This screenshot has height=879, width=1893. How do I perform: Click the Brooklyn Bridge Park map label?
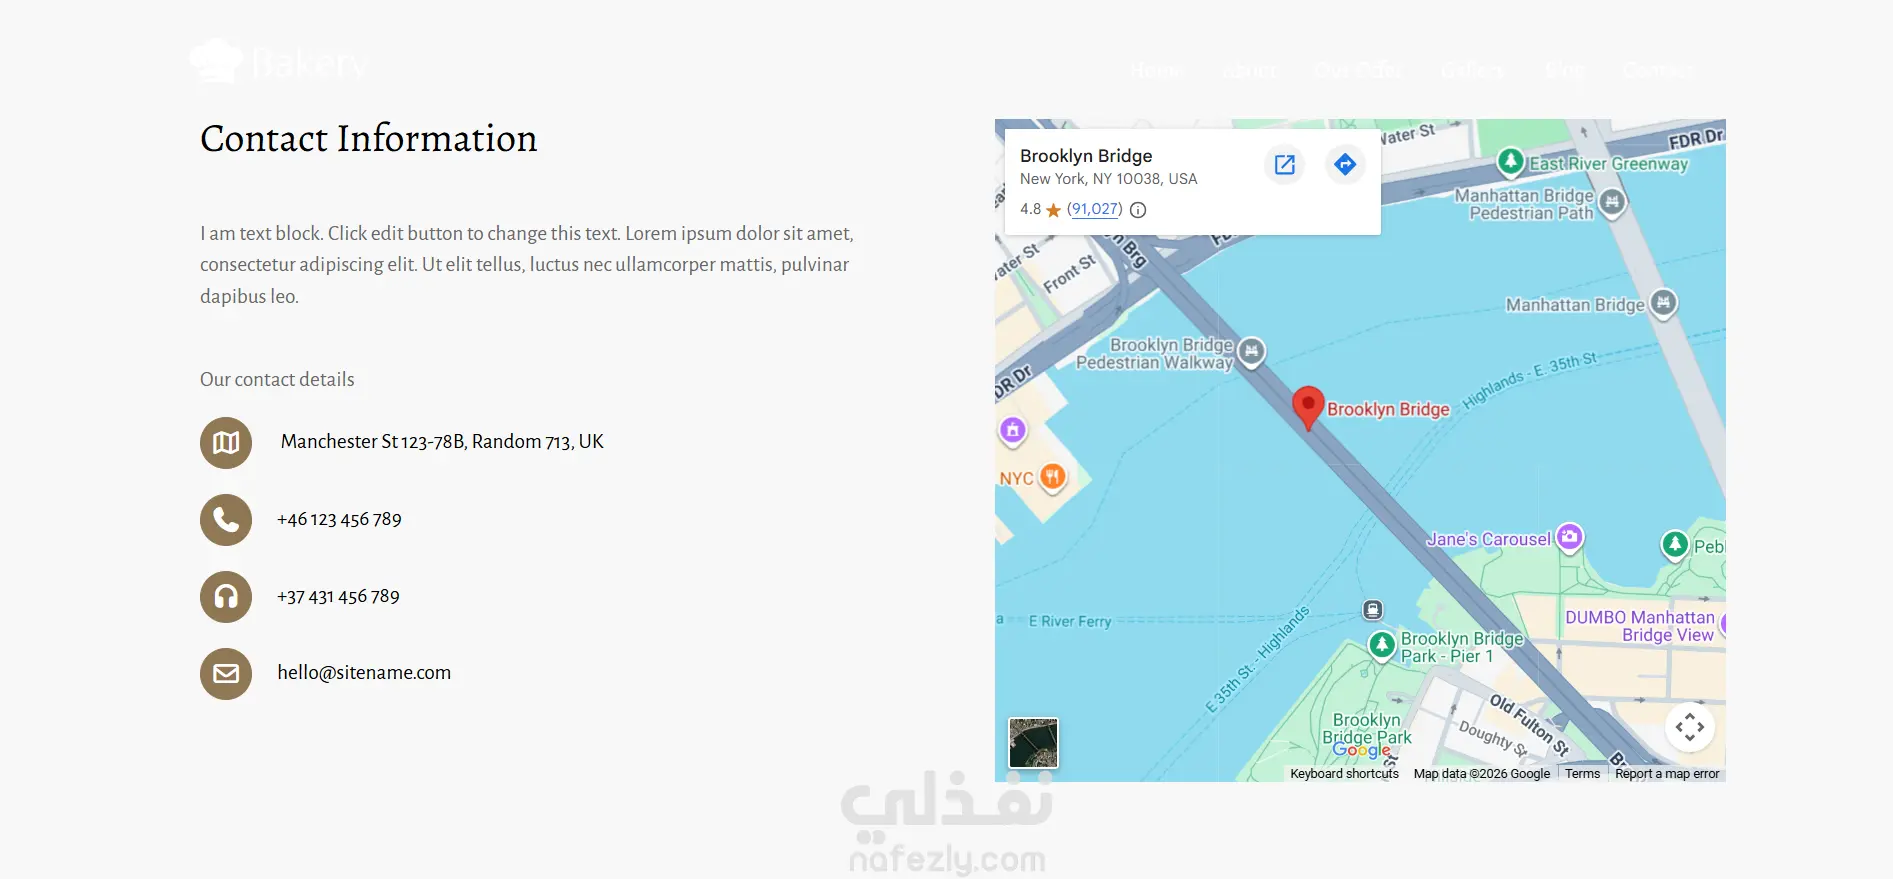click(1367, 728)
